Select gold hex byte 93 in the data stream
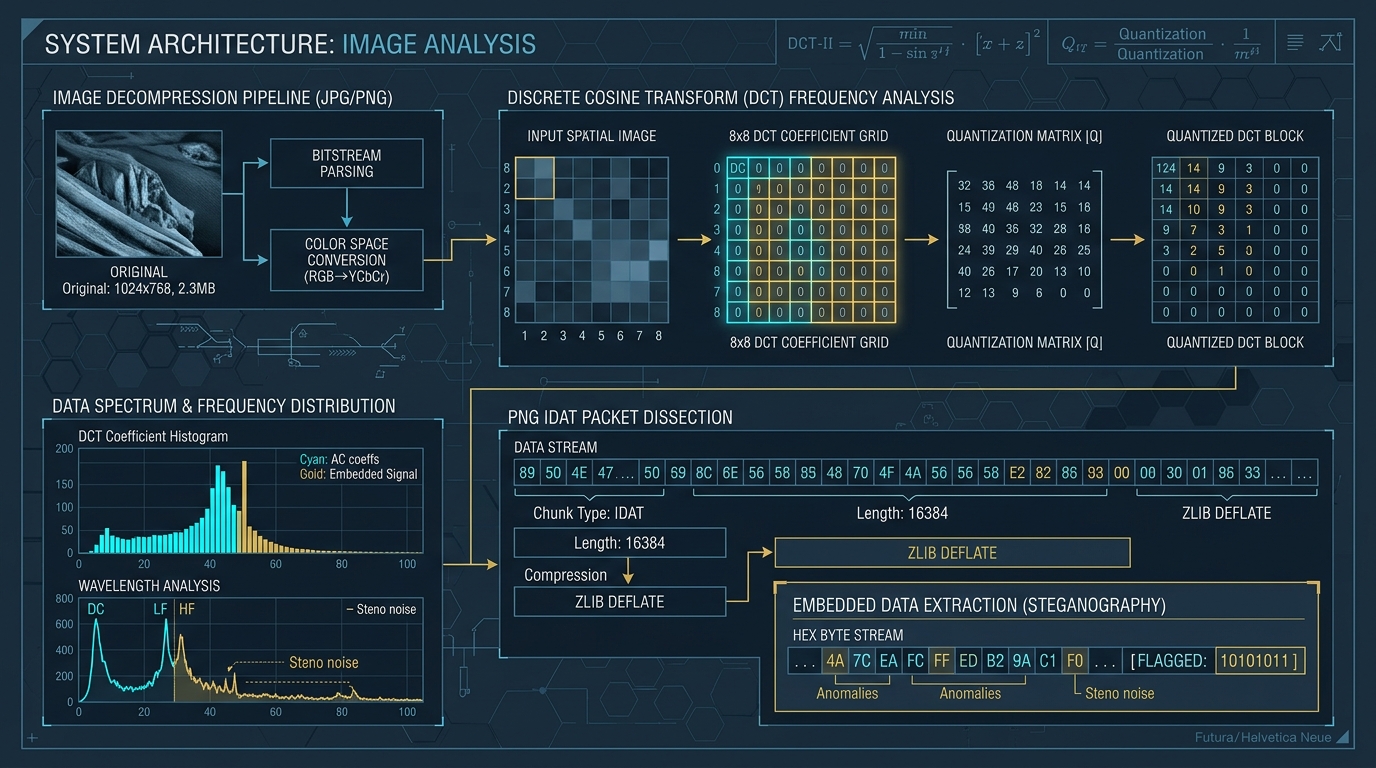The image size is (1376, 768). coord(1095,472)
